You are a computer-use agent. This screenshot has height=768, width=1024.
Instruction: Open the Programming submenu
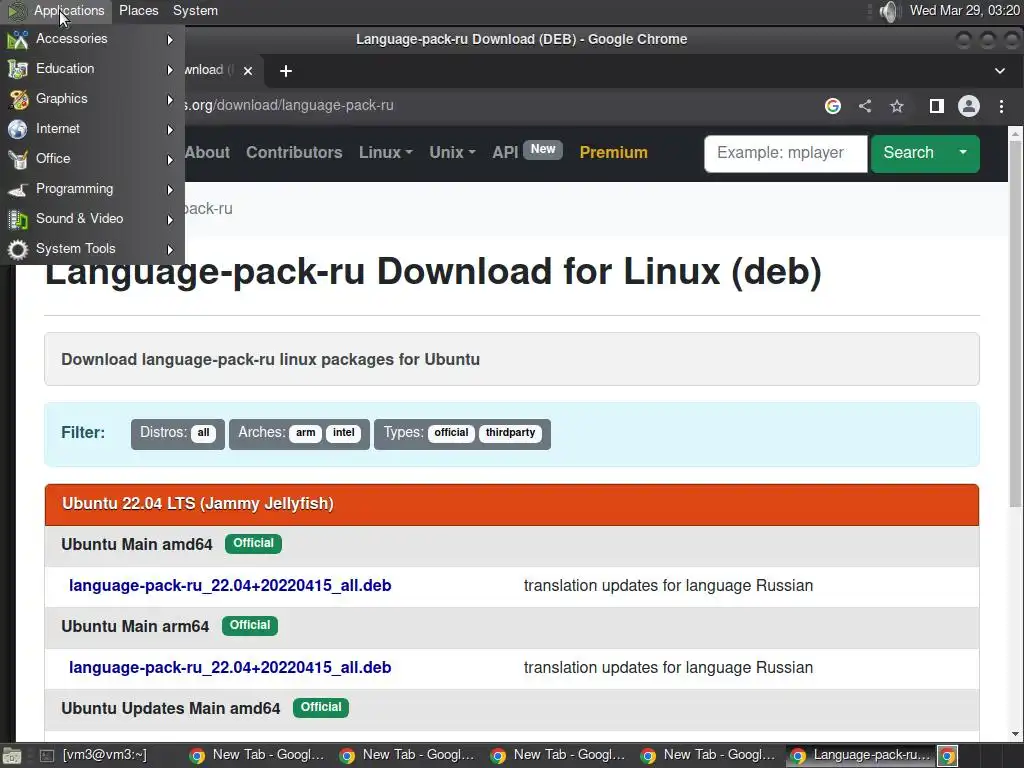coord(91,189)
